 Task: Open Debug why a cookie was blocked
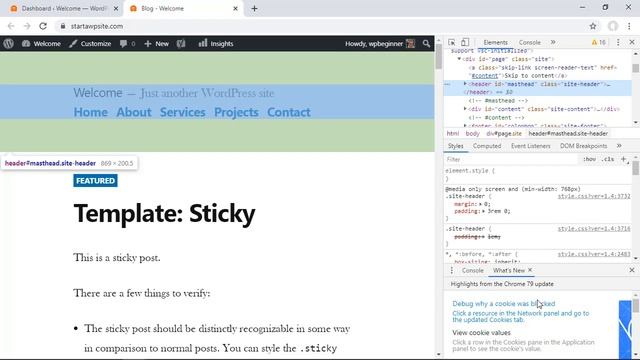click(x=504, y=304)
